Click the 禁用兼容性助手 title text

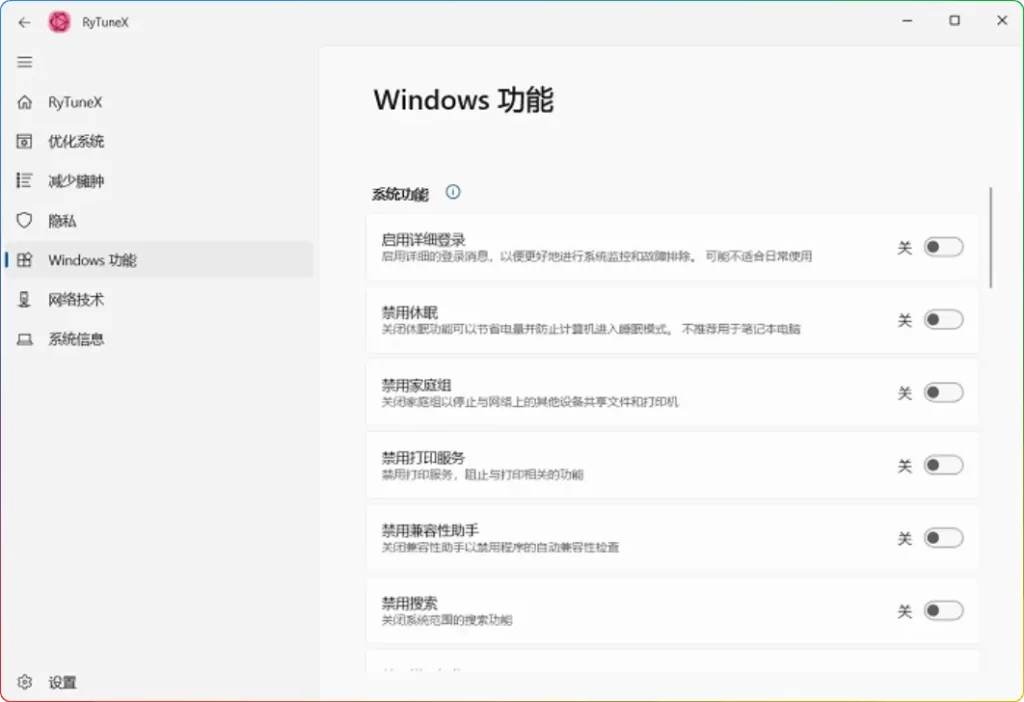pyautogui.click(x=430, y=530)
